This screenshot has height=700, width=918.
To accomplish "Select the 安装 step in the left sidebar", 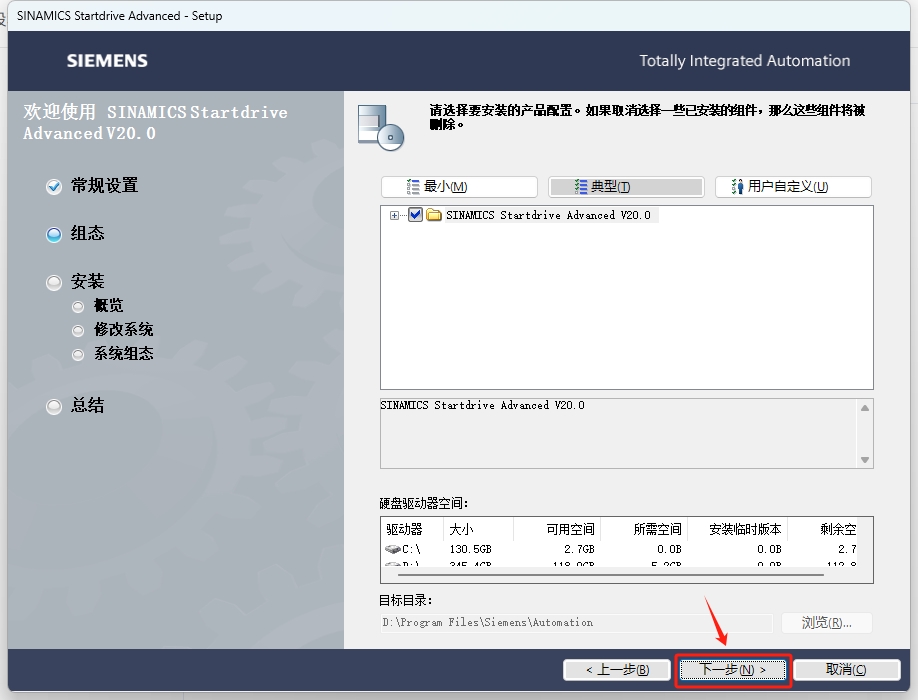I will pos(55,282).
